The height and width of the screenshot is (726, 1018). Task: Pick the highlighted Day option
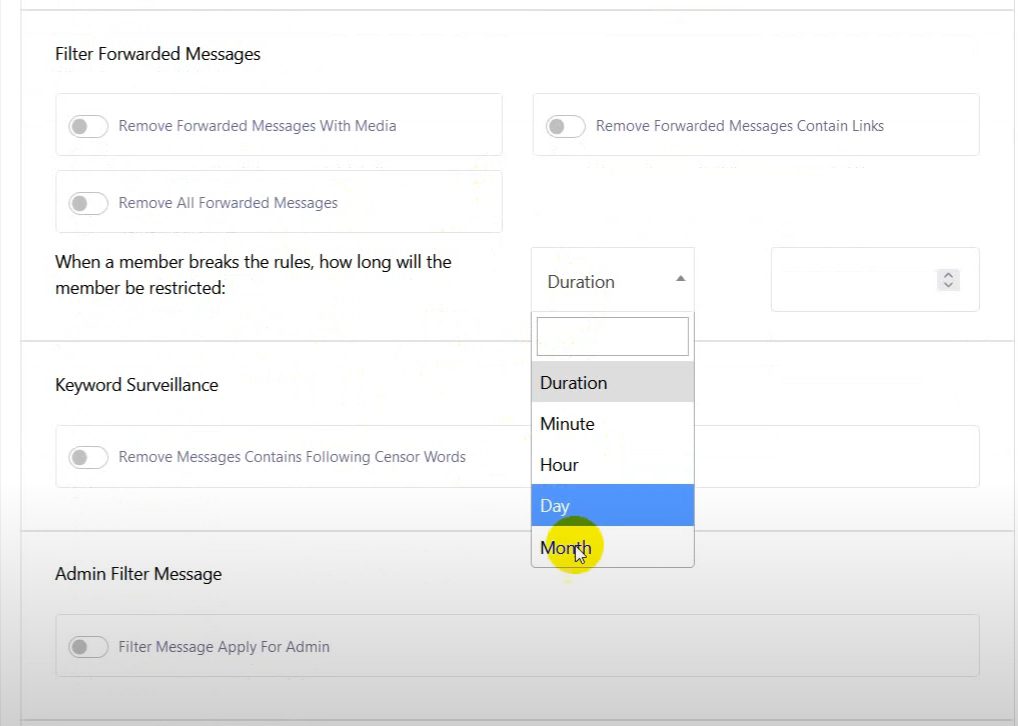555,506
